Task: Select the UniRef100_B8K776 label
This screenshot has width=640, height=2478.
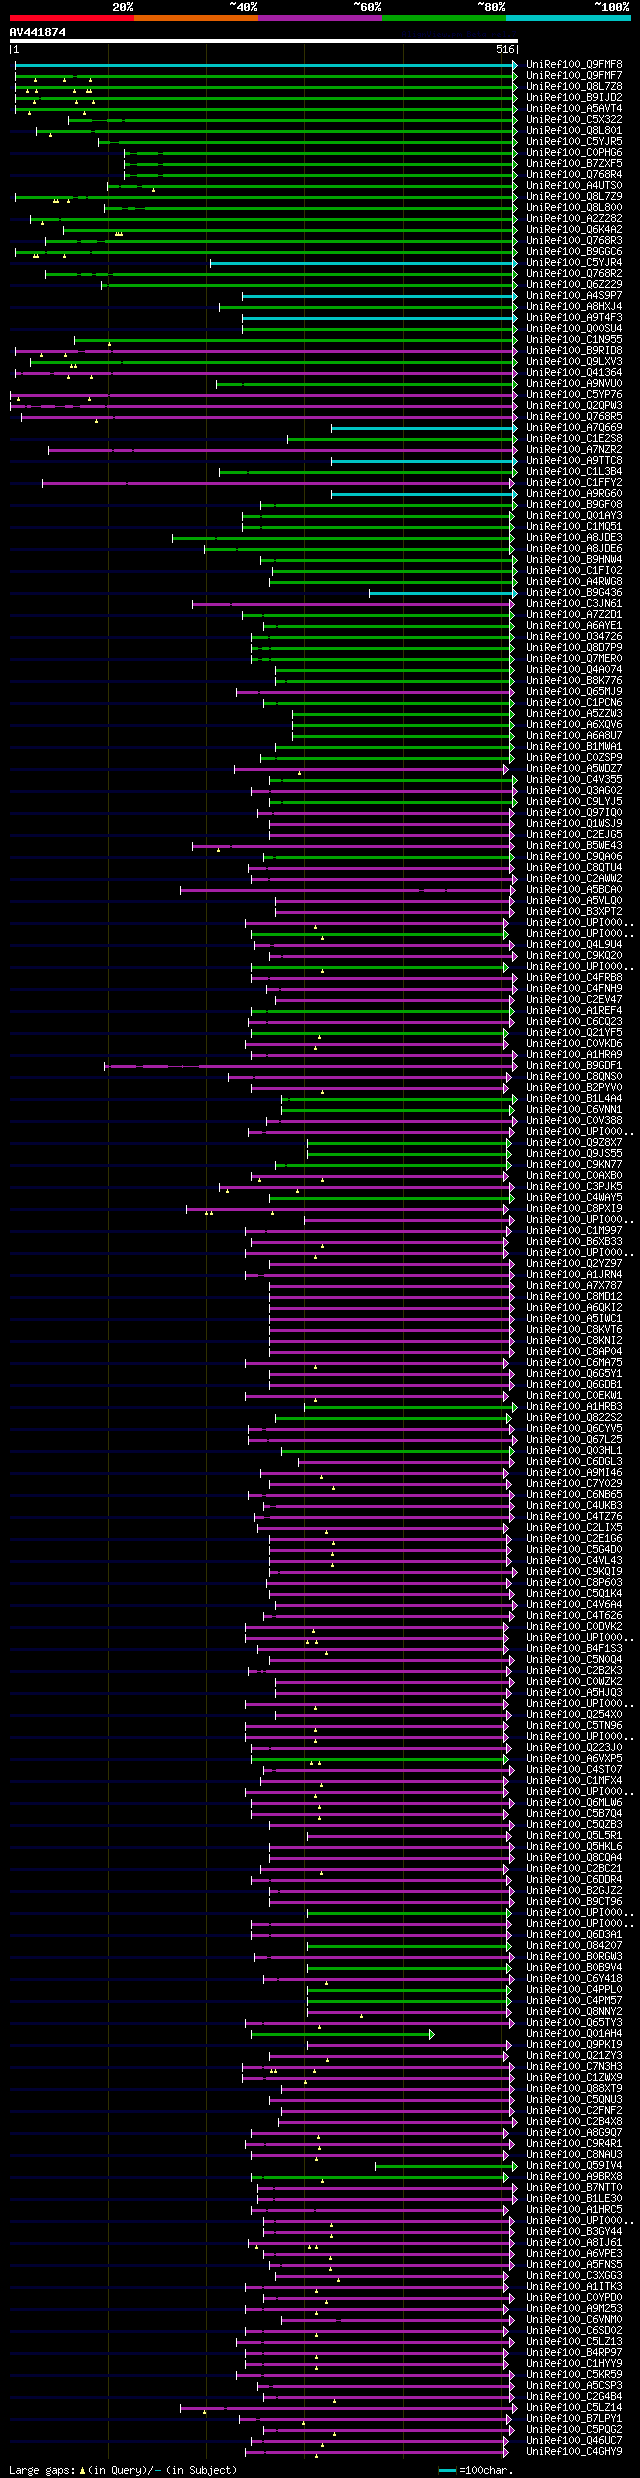Action: pyautogui.click(x=574, y=681)
